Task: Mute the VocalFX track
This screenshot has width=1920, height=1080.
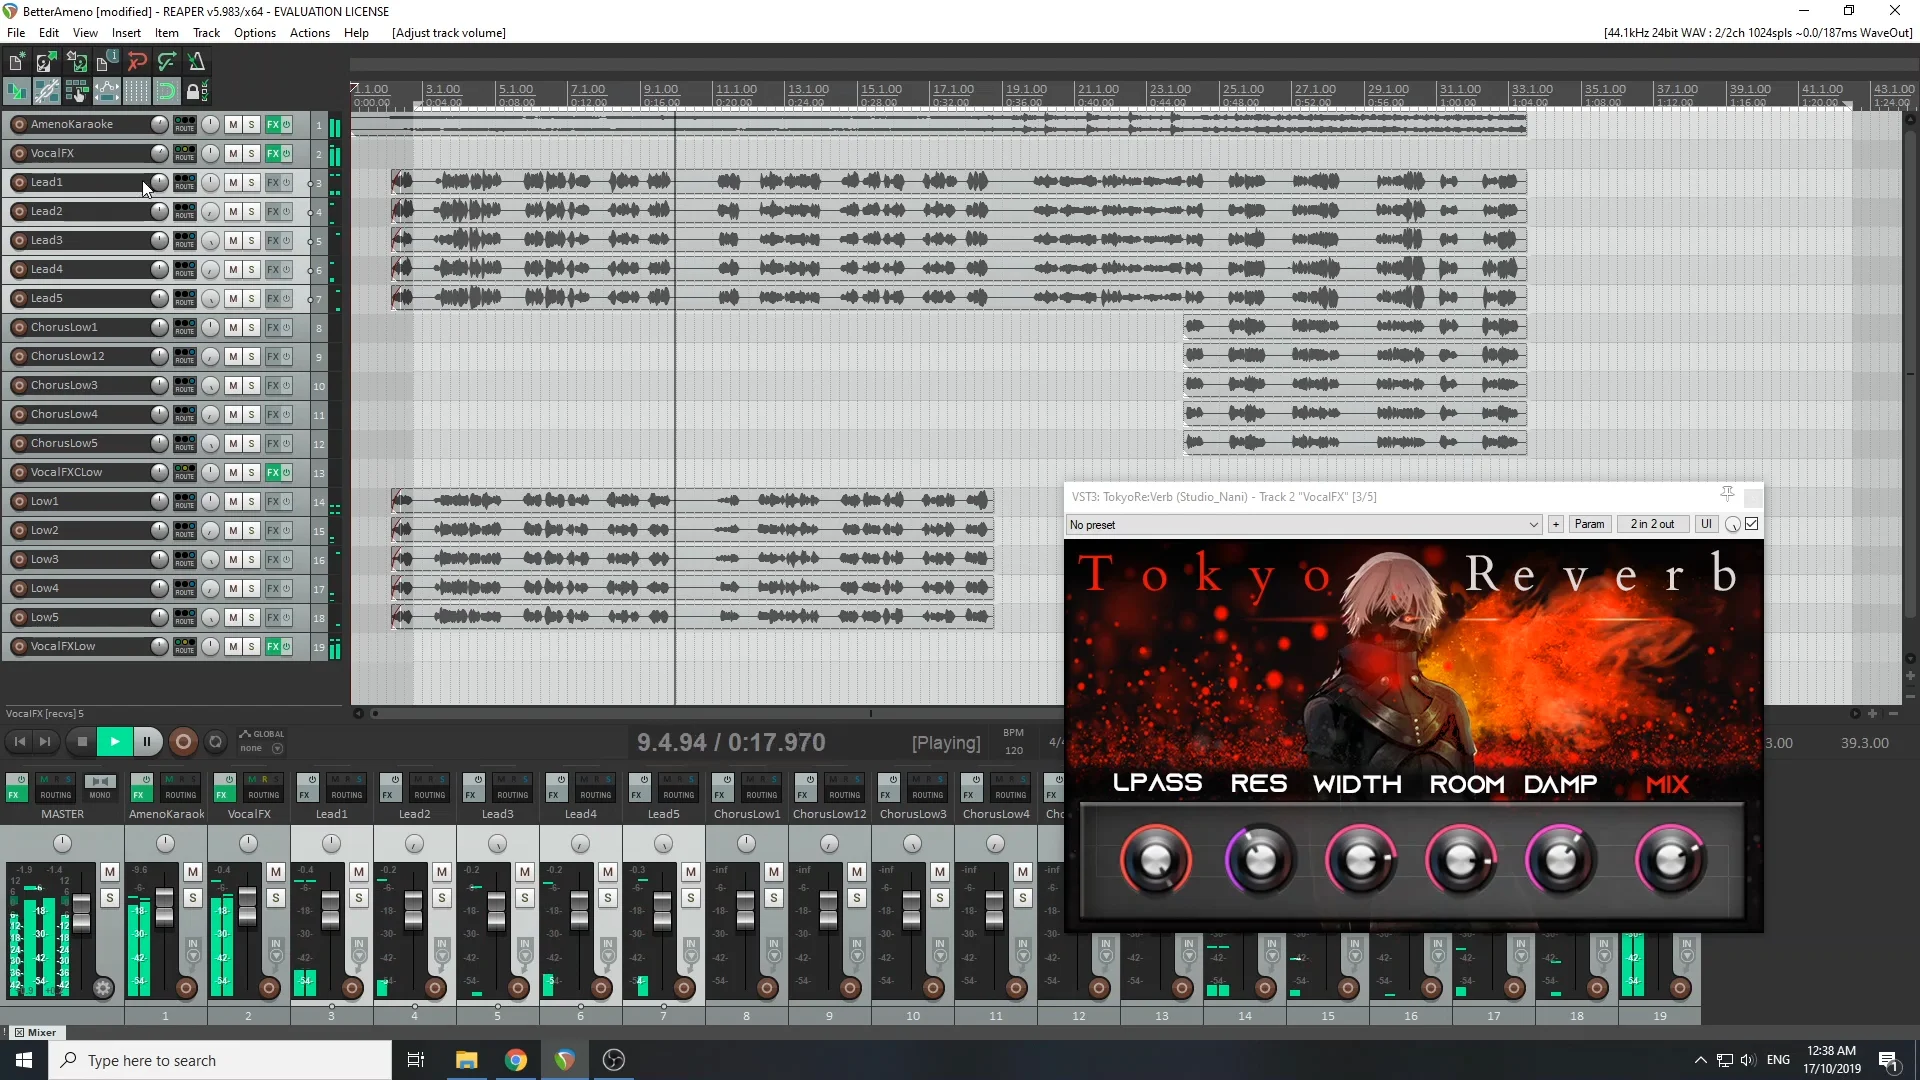Action: [231, 153]
